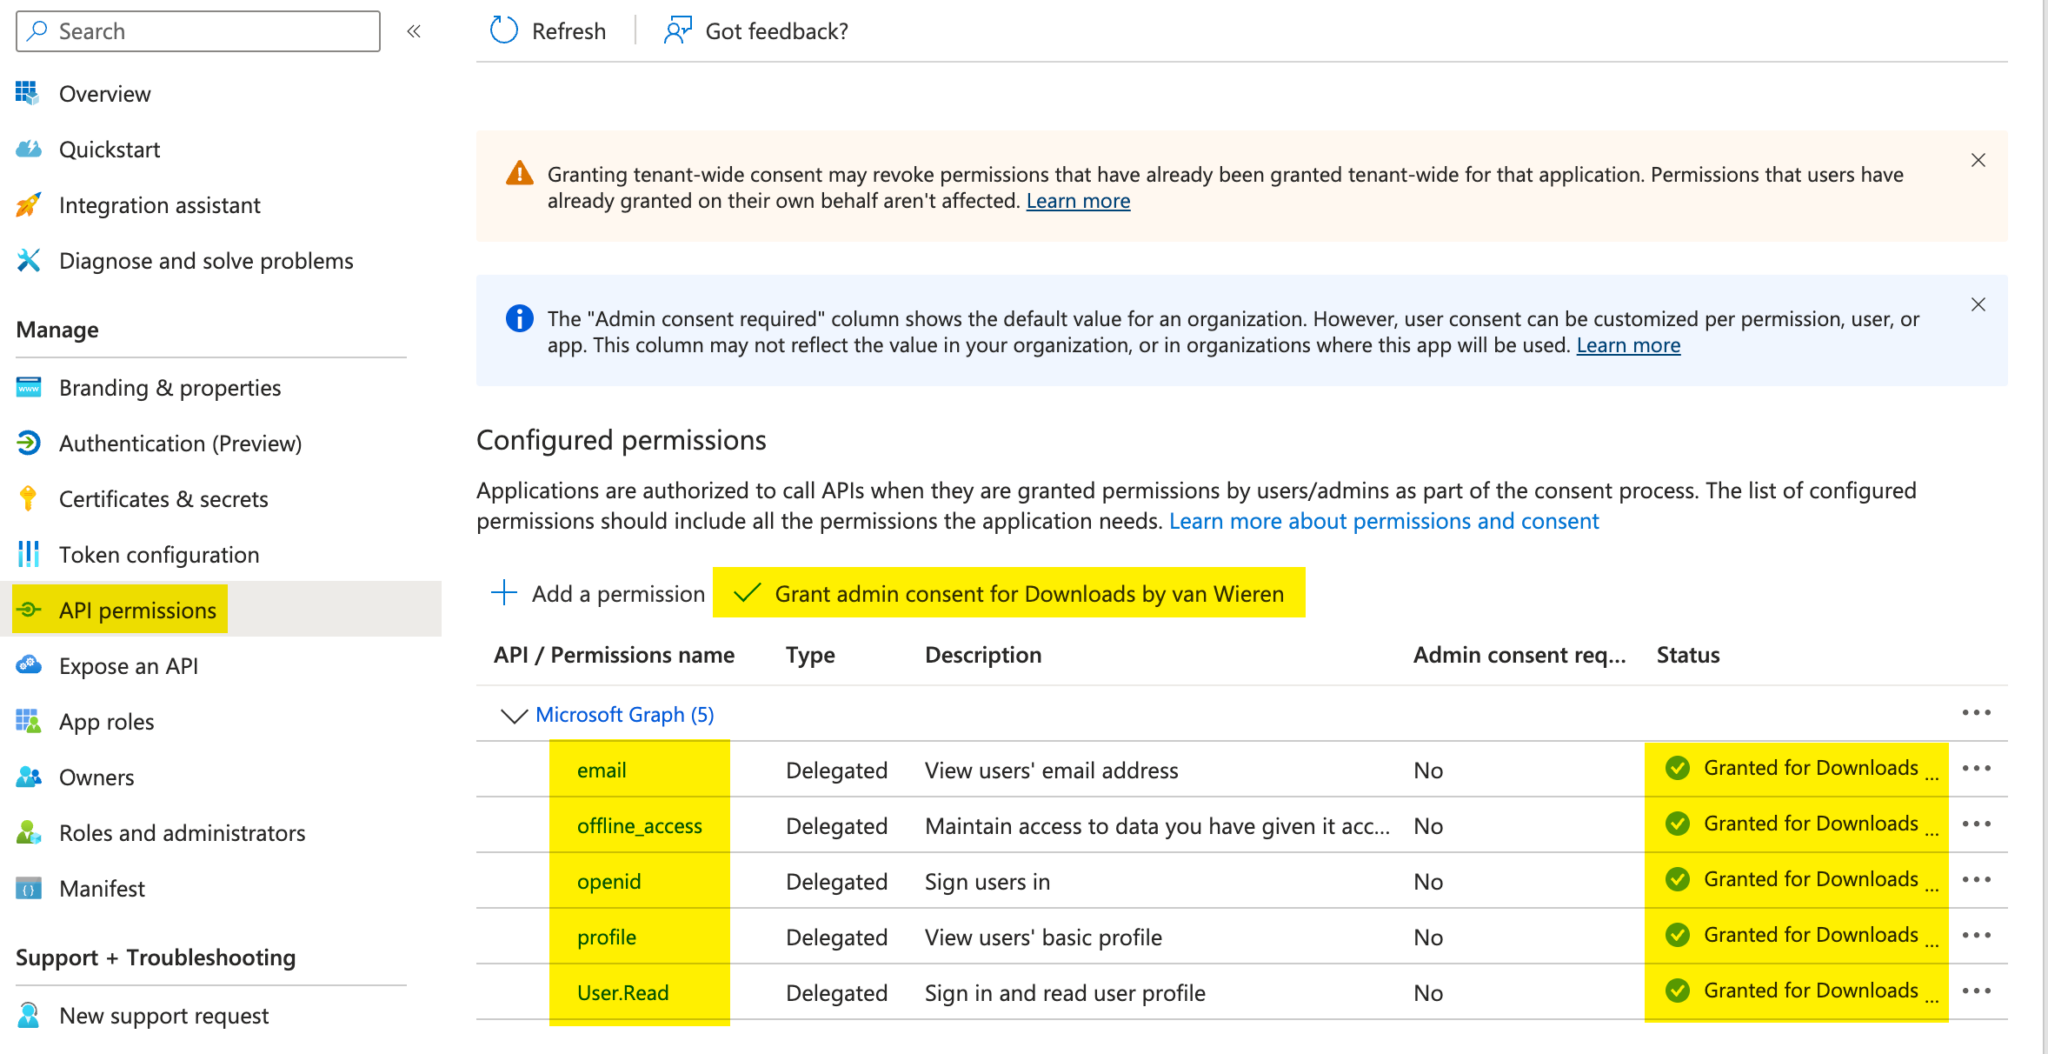Open more options for email permission

pos(1976,768)
